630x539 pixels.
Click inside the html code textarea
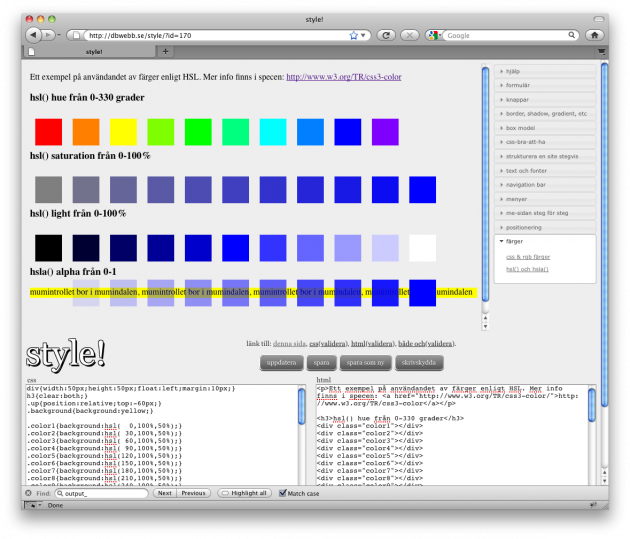point(452,435)
